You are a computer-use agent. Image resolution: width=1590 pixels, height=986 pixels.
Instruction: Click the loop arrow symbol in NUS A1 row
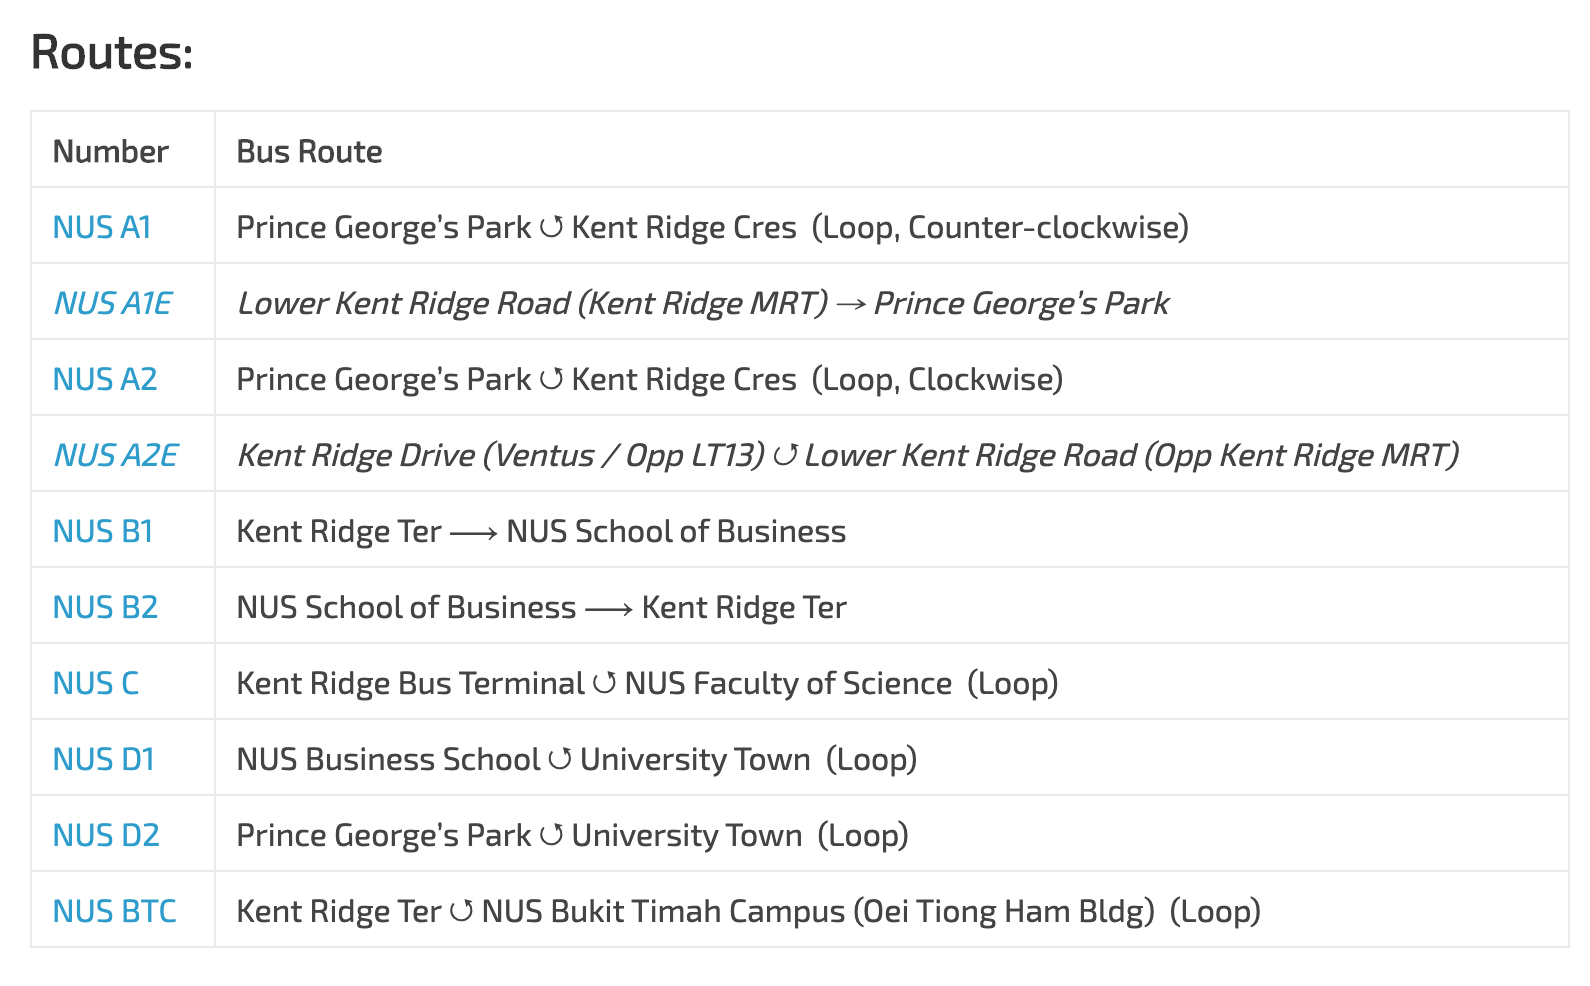551,228
